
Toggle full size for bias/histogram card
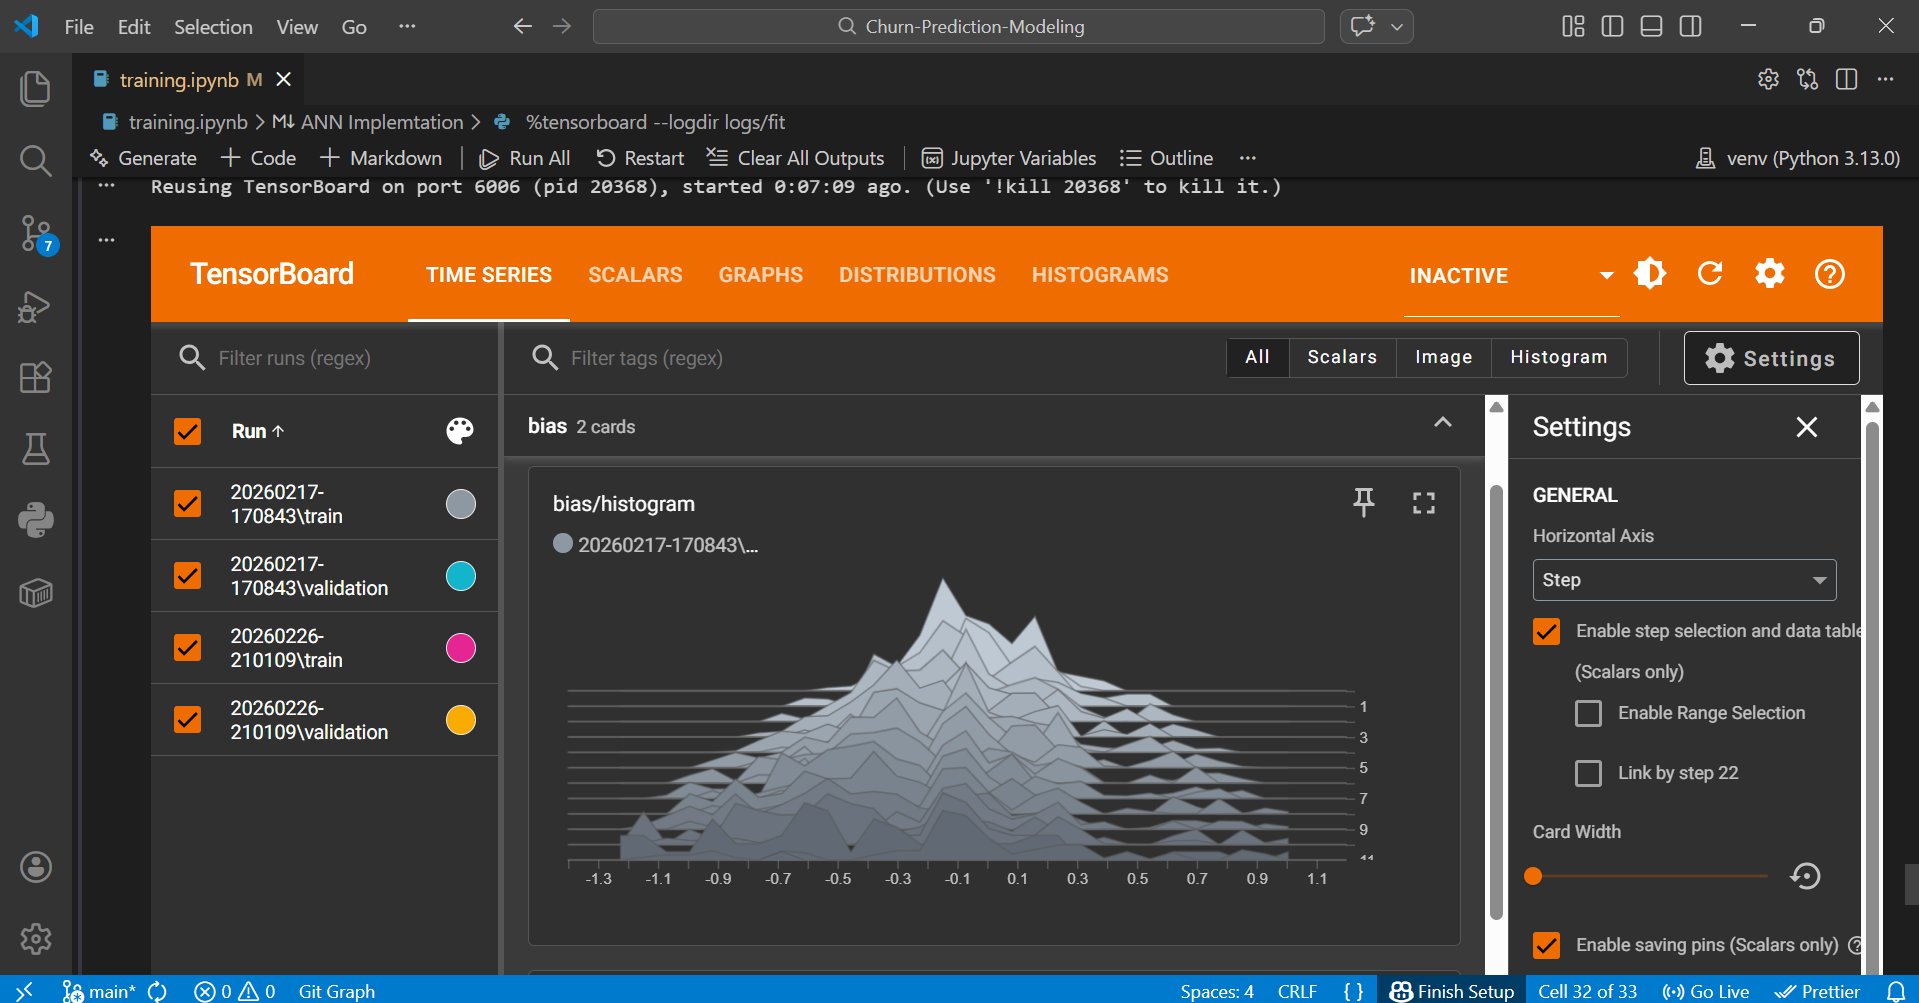click(1423, 502)
